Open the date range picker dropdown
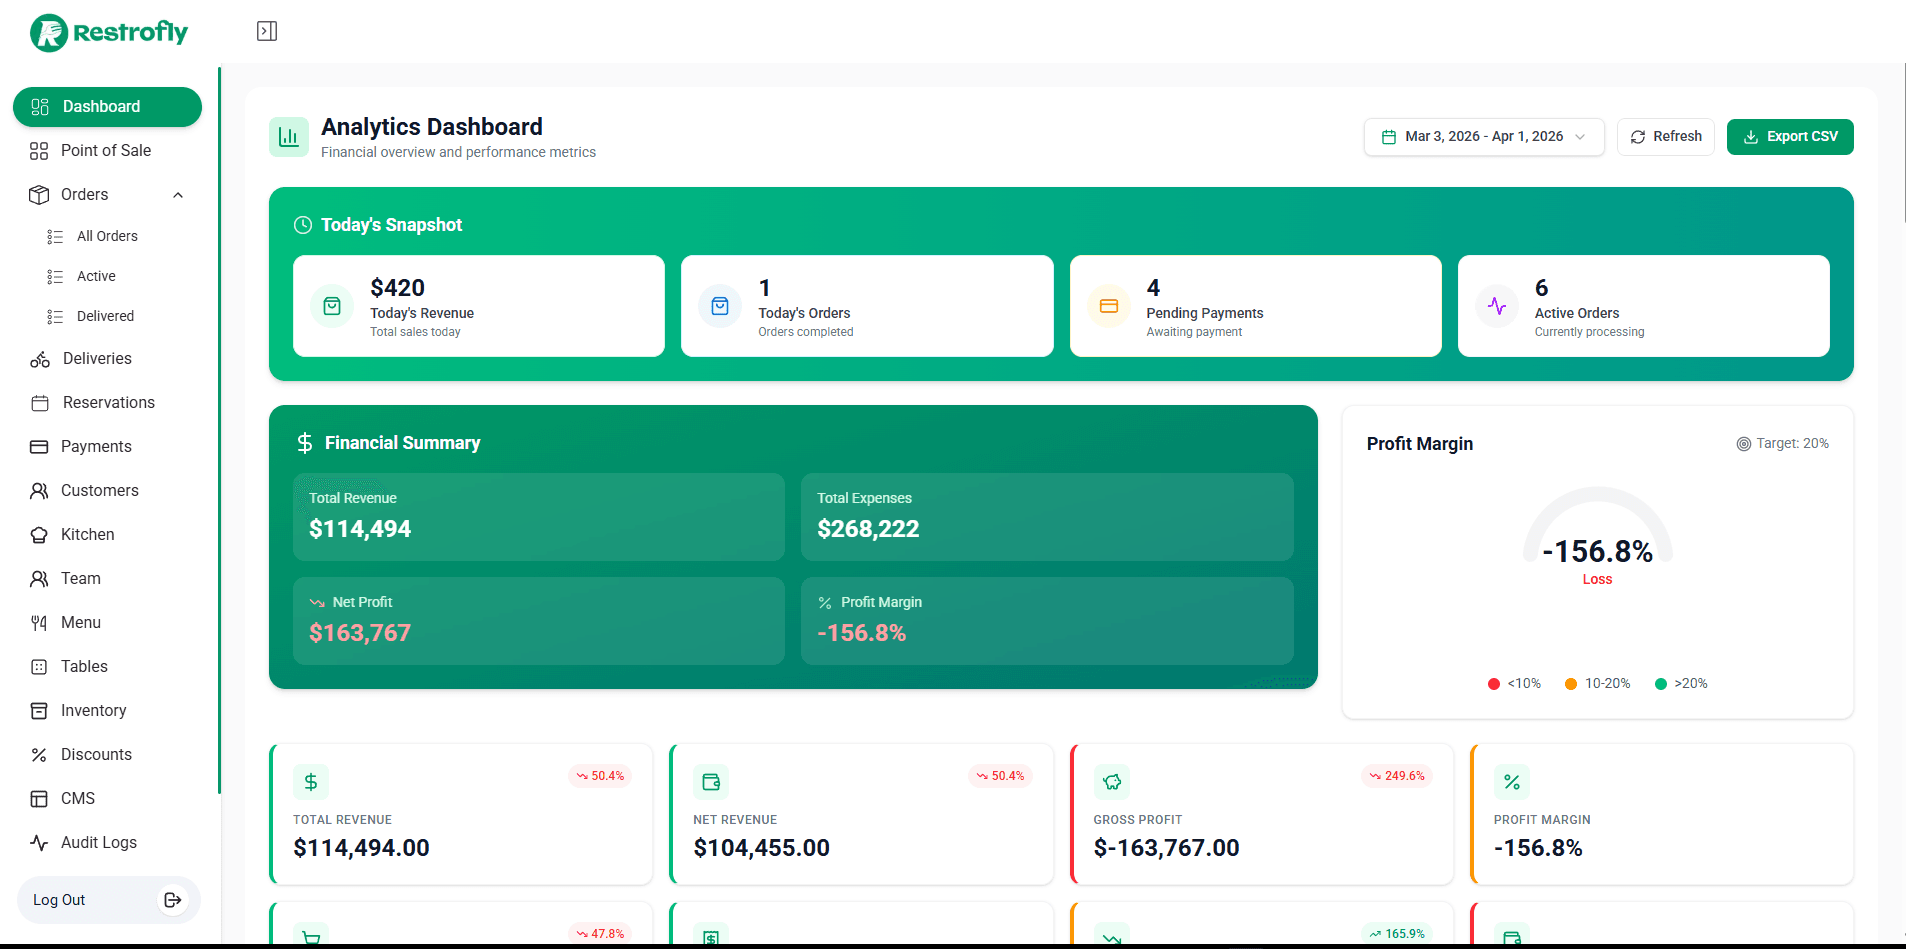Image resolution: width=1906 pixels, height=949 pixels. pos(1484,137)
